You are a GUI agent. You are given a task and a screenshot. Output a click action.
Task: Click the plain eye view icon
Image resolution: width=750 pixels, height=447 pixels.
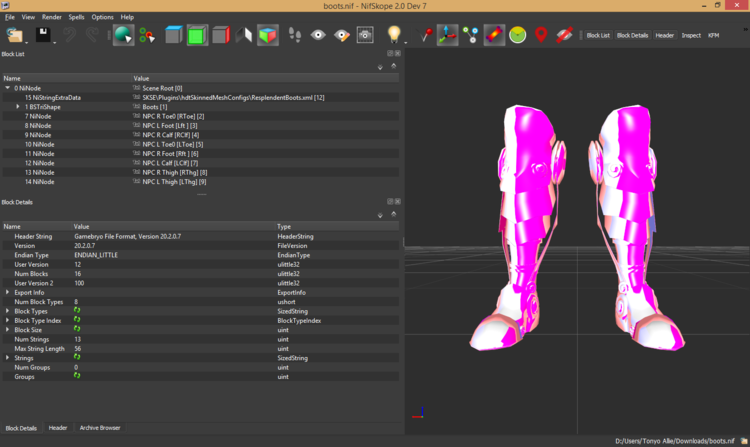click(318, 35)
